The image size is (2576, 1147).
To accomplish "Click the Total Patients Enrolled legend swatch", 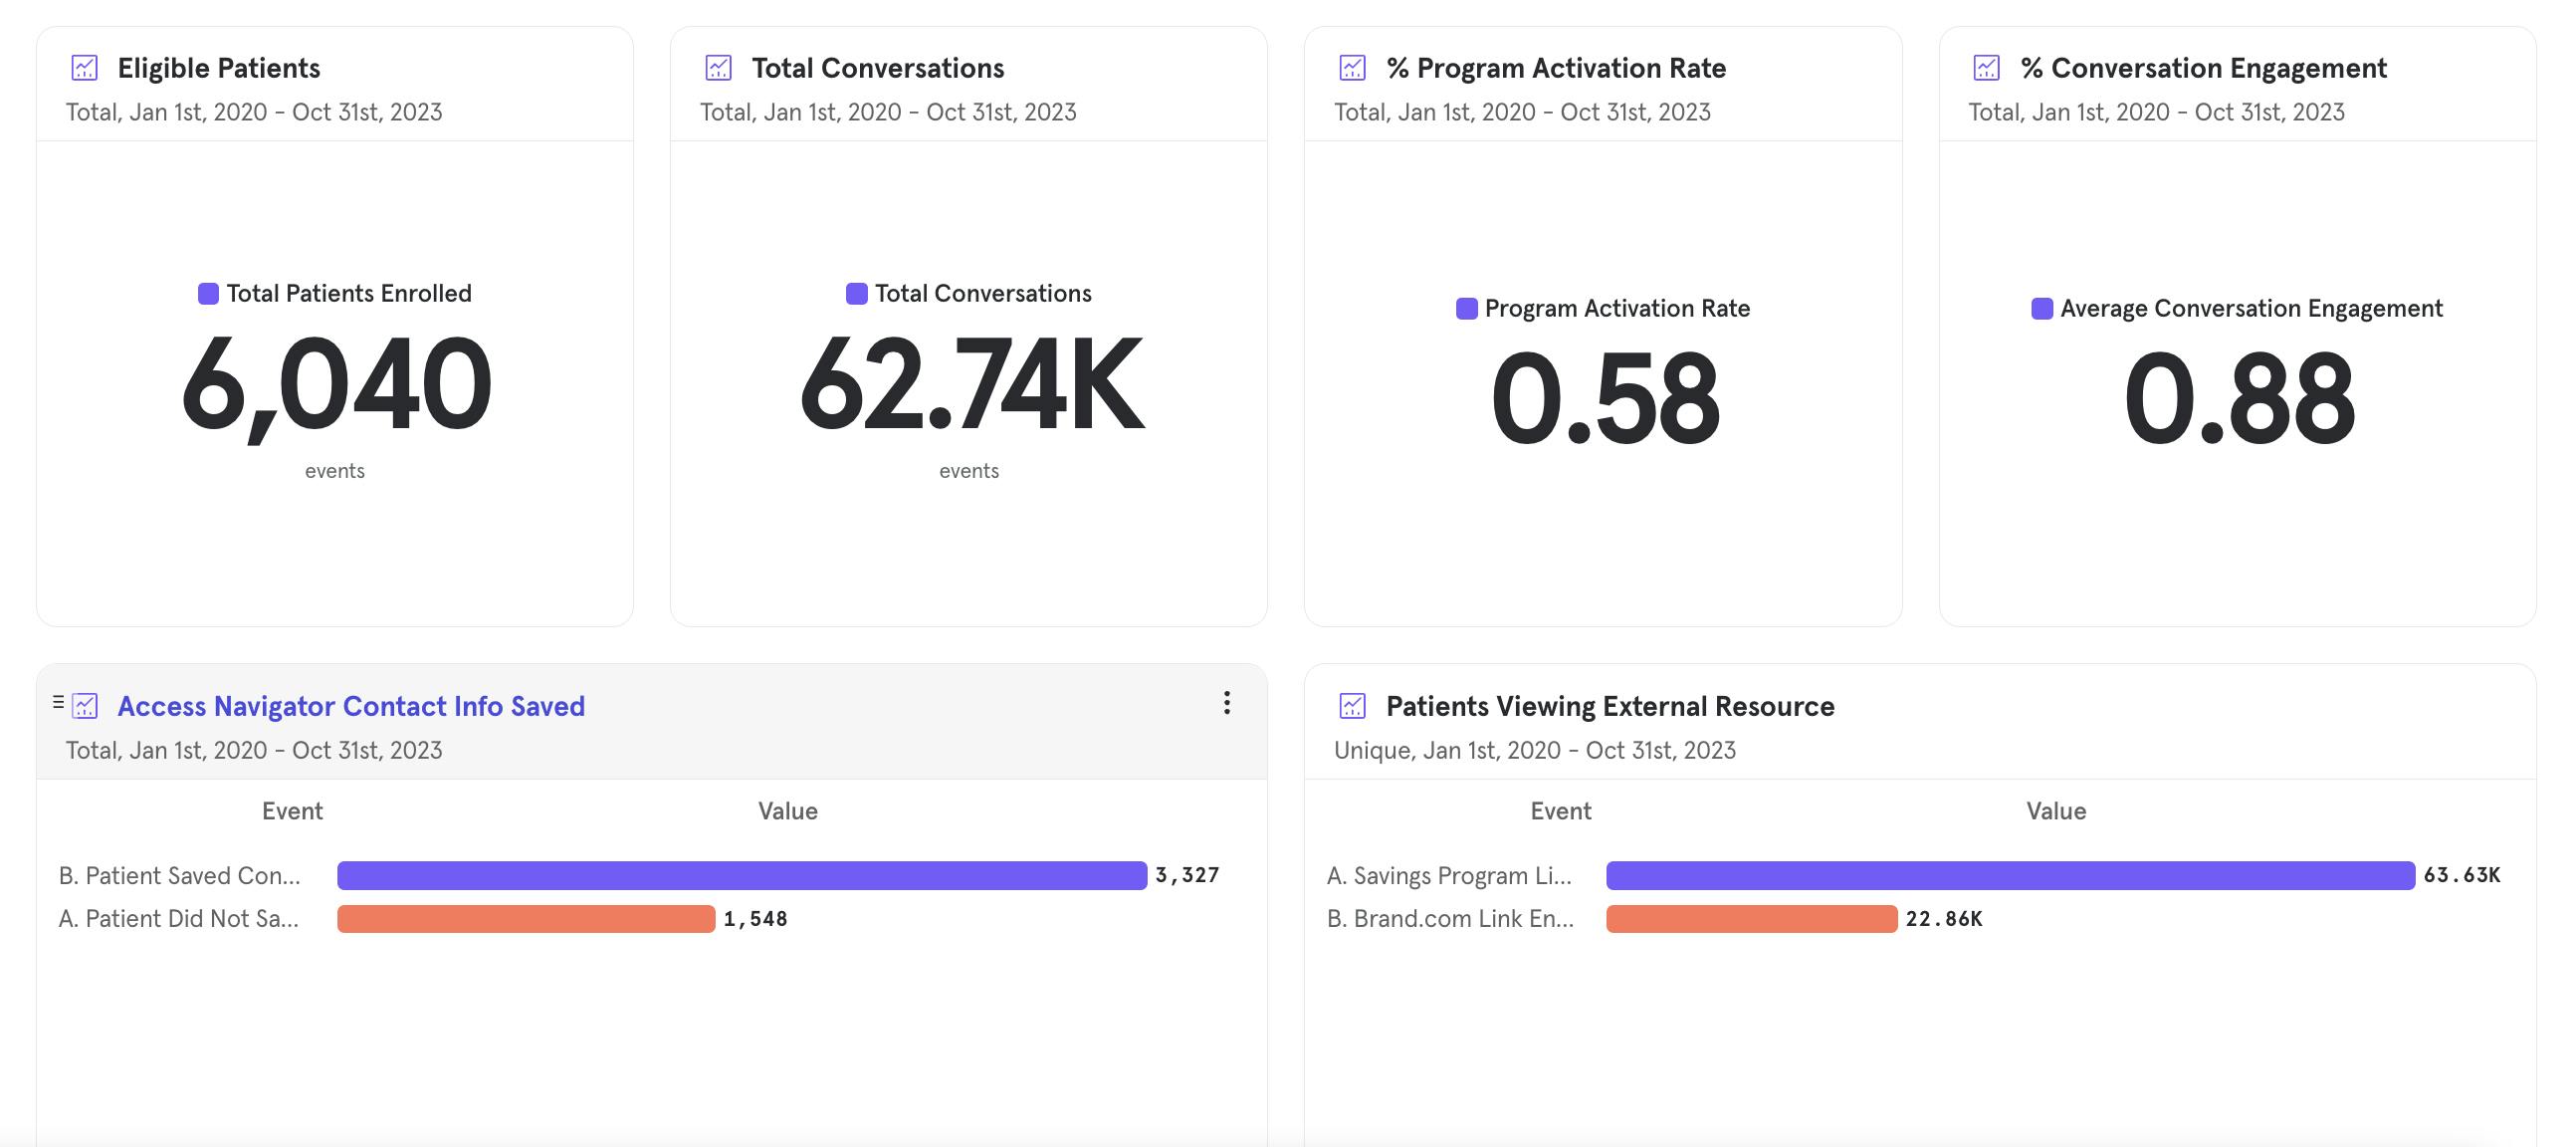I will [208, 293].
